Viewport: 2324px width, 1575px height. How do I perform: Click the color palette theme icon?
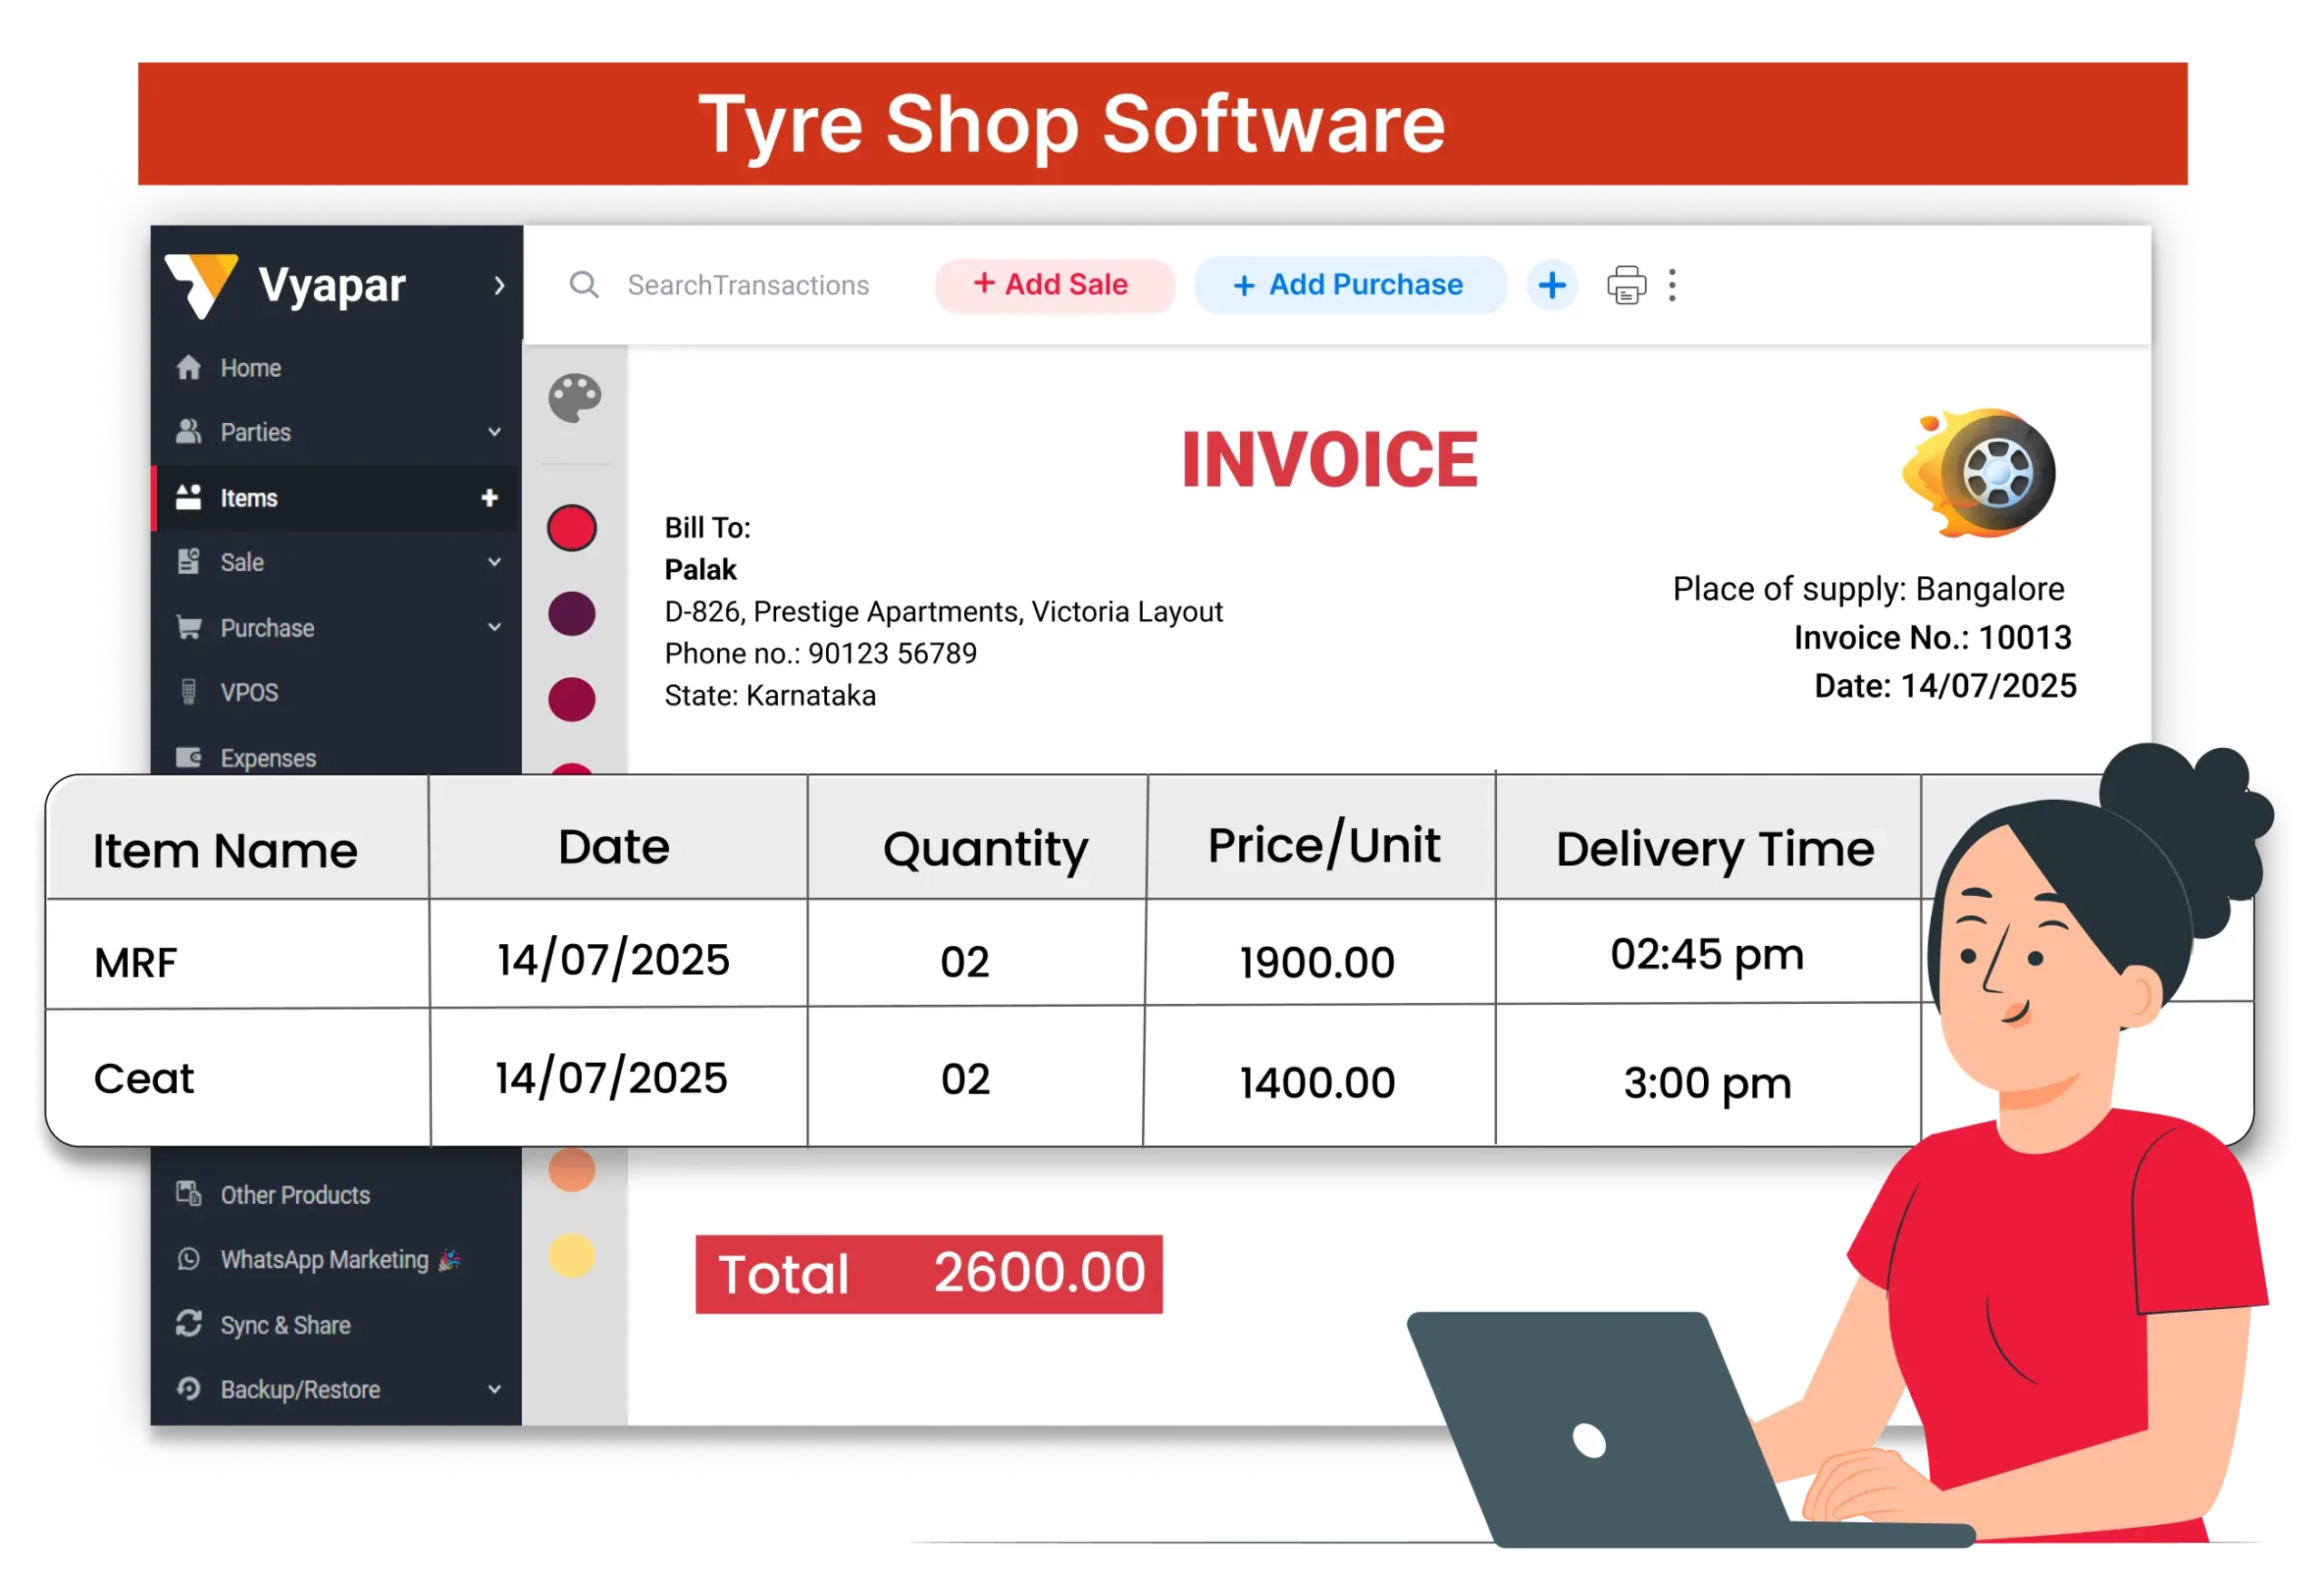[575, 398]
